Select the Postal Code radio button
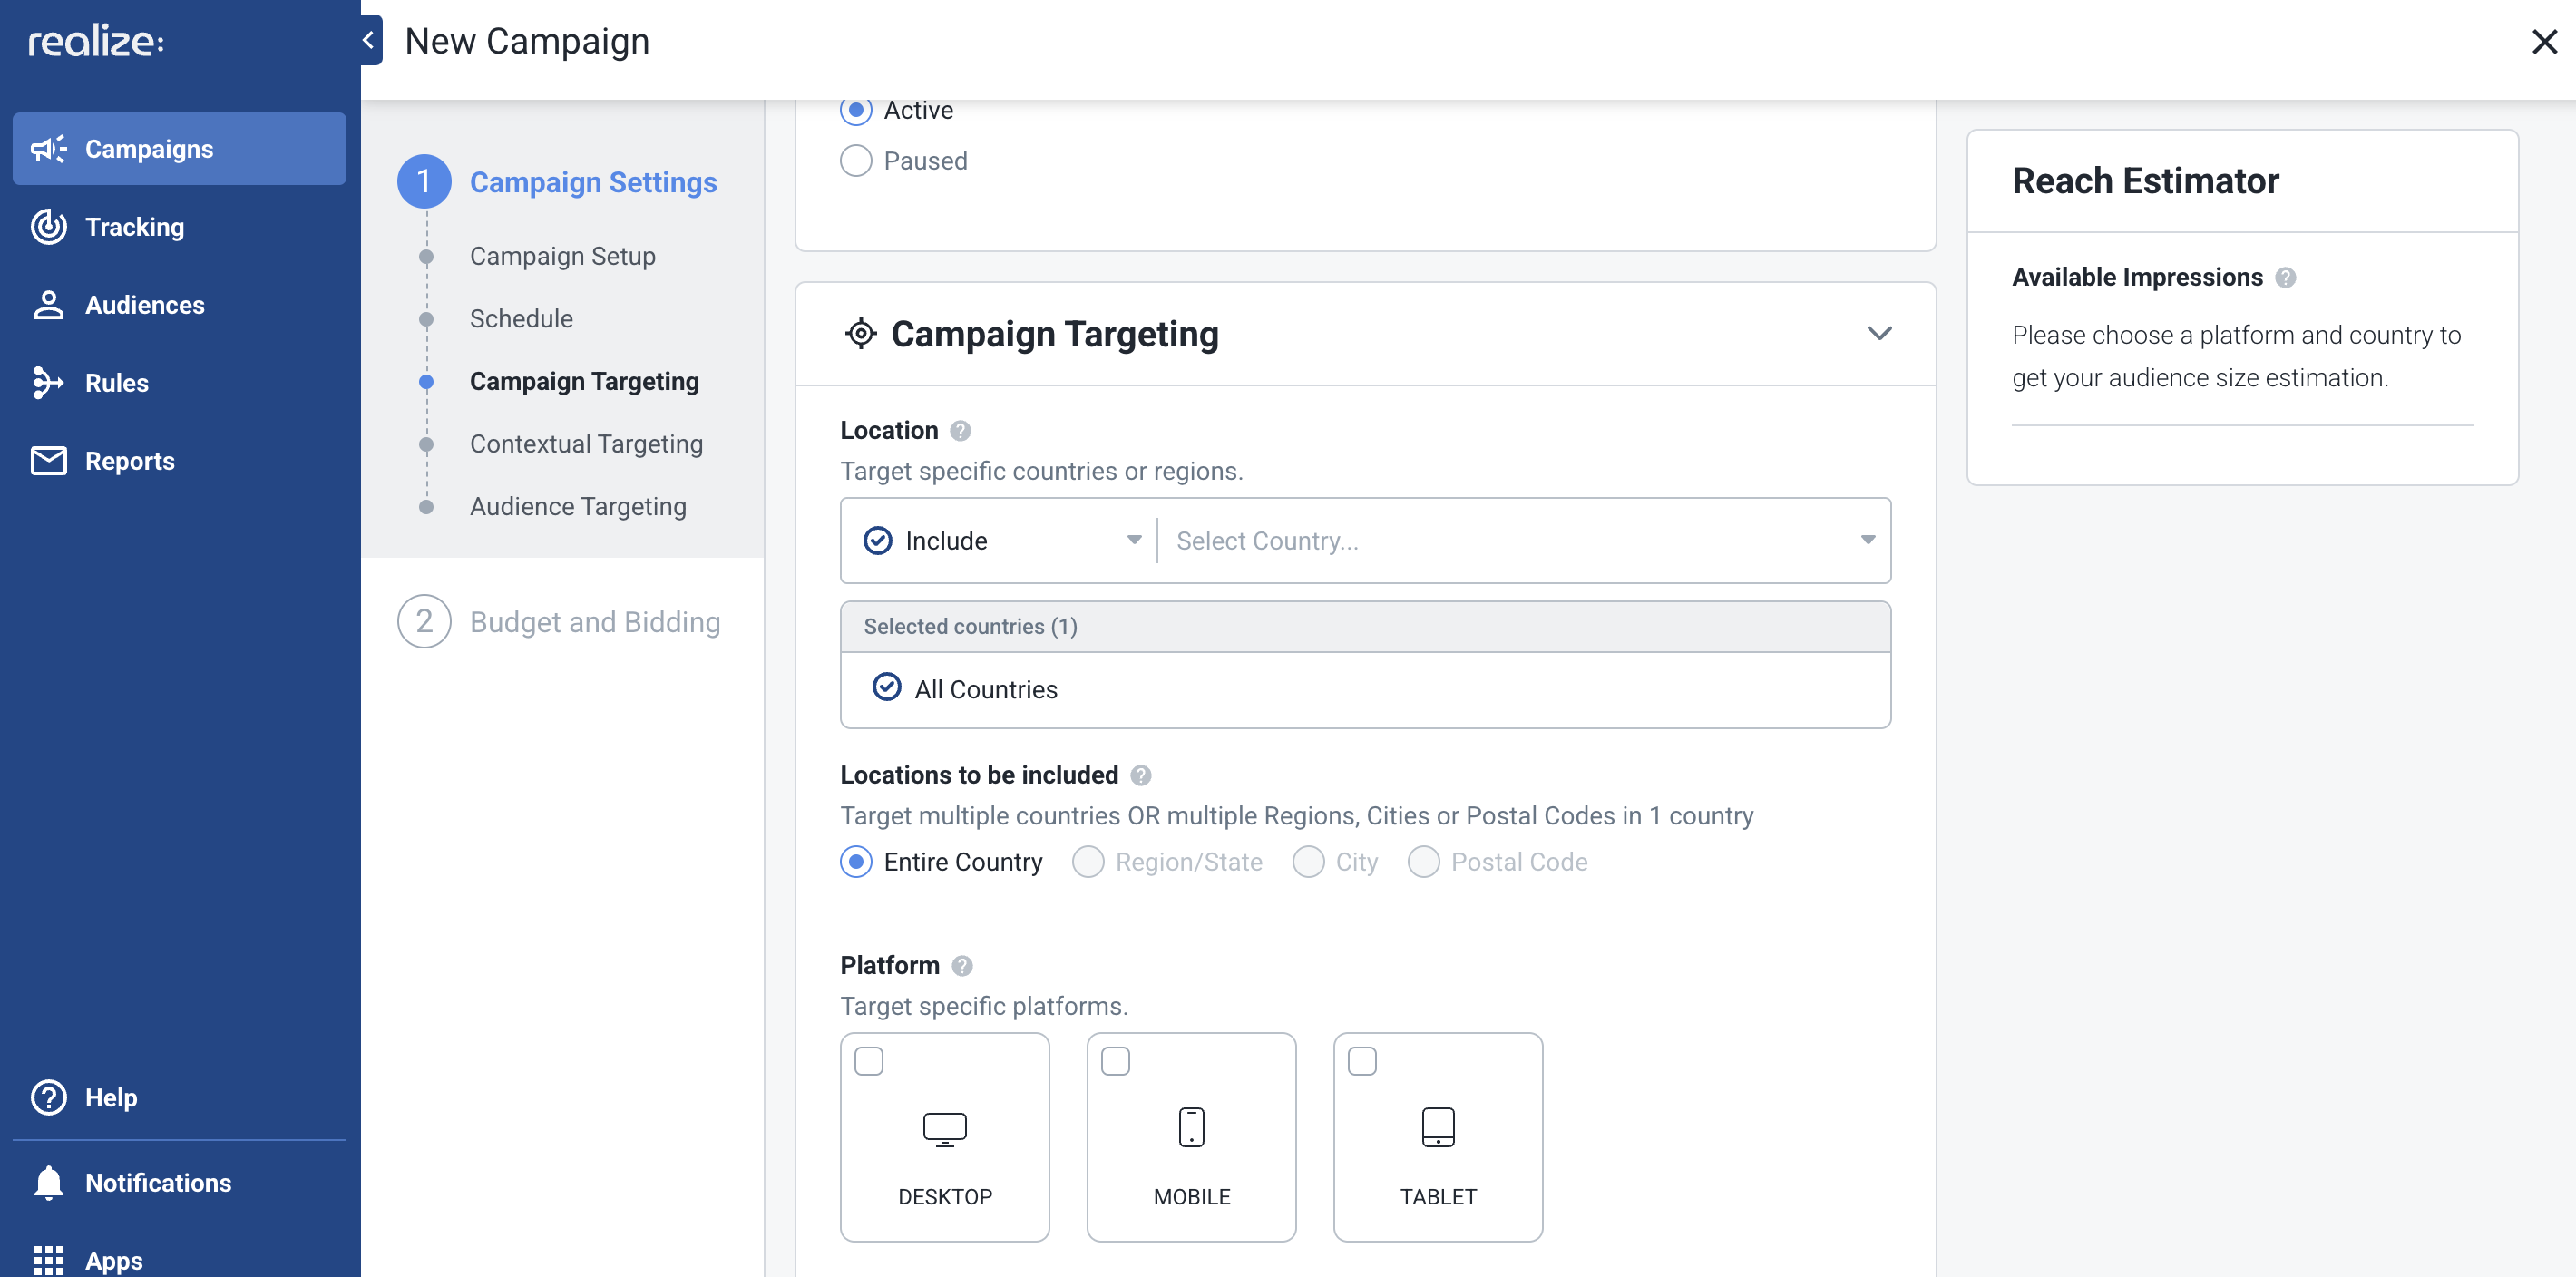Image resolution: width=2576 pixels, height=1277 pixels. point(1423,862)
